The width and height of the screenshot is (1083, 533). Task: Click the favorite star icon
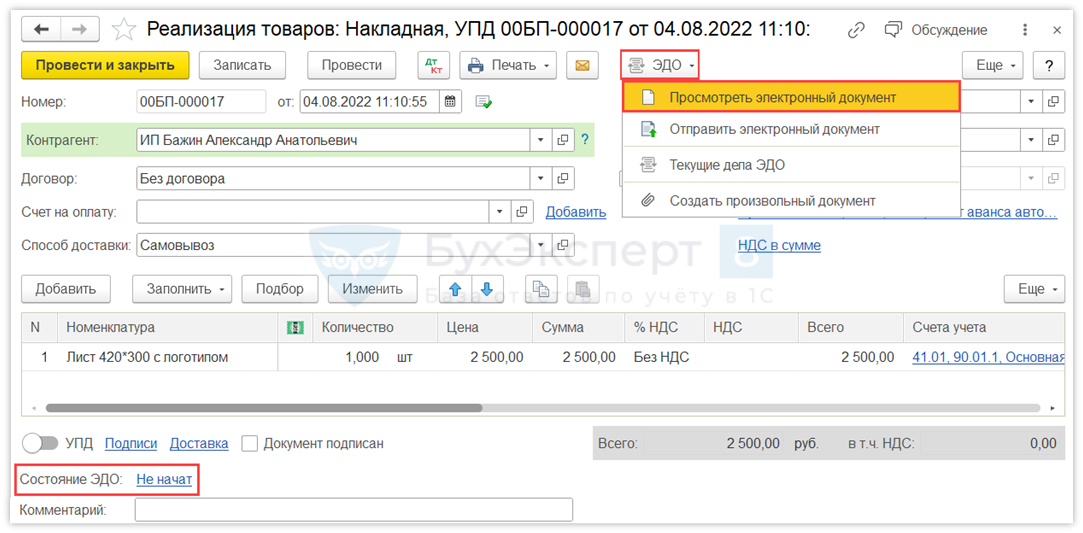tap(124, 29)
